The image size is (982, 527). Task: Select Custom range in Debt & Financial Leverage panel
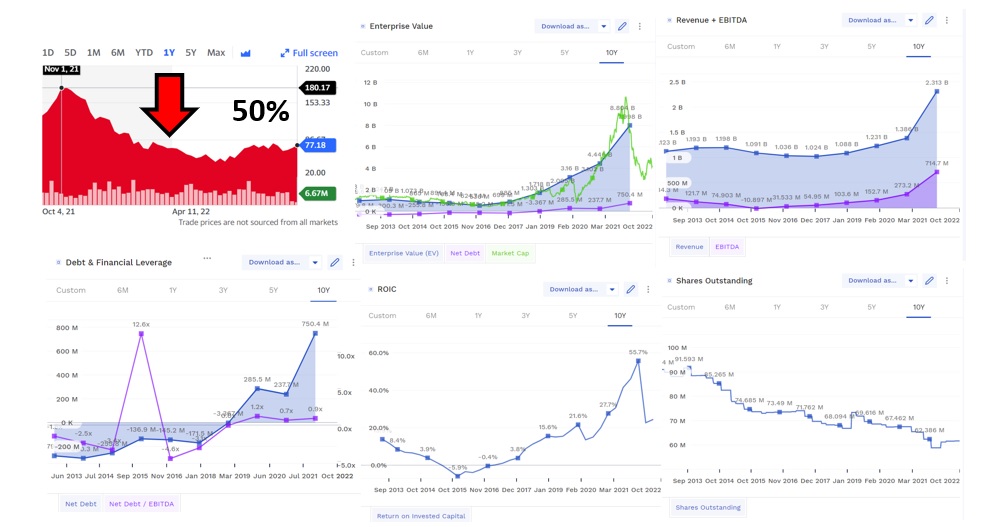(71, 290)
